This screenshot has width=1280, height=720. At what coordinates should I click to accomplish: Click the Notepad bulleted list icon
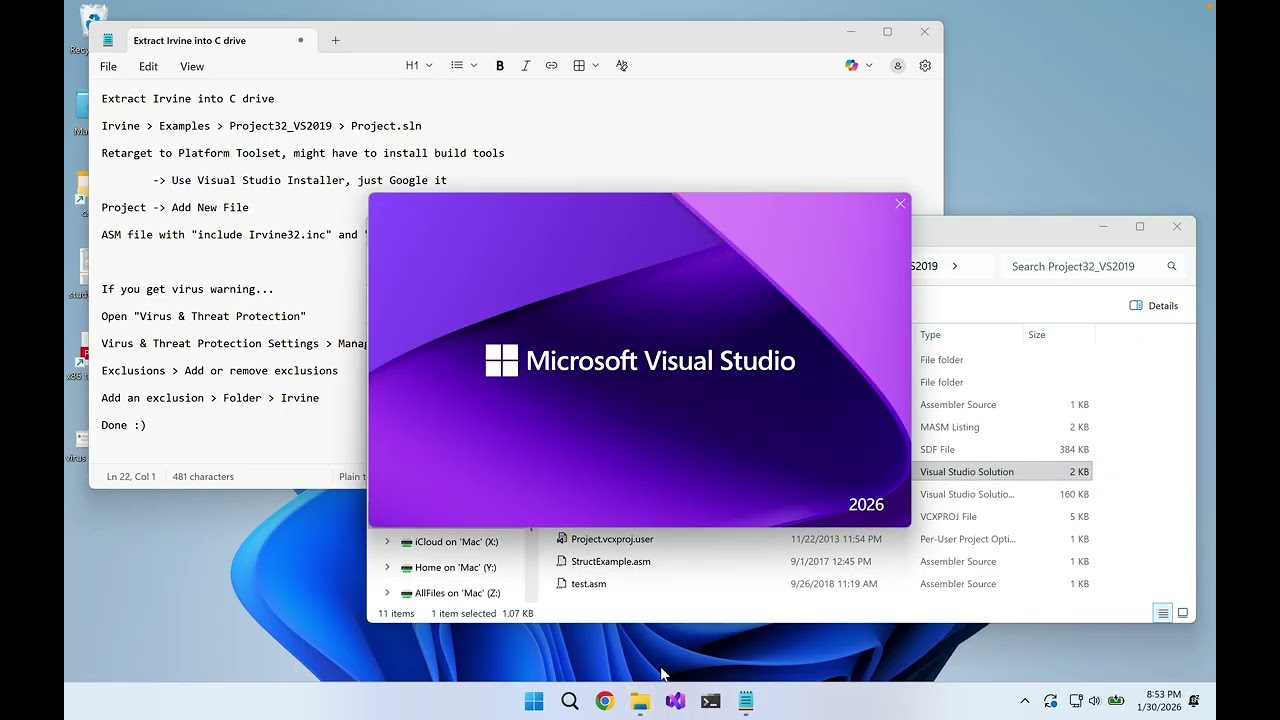pos(457,66)
